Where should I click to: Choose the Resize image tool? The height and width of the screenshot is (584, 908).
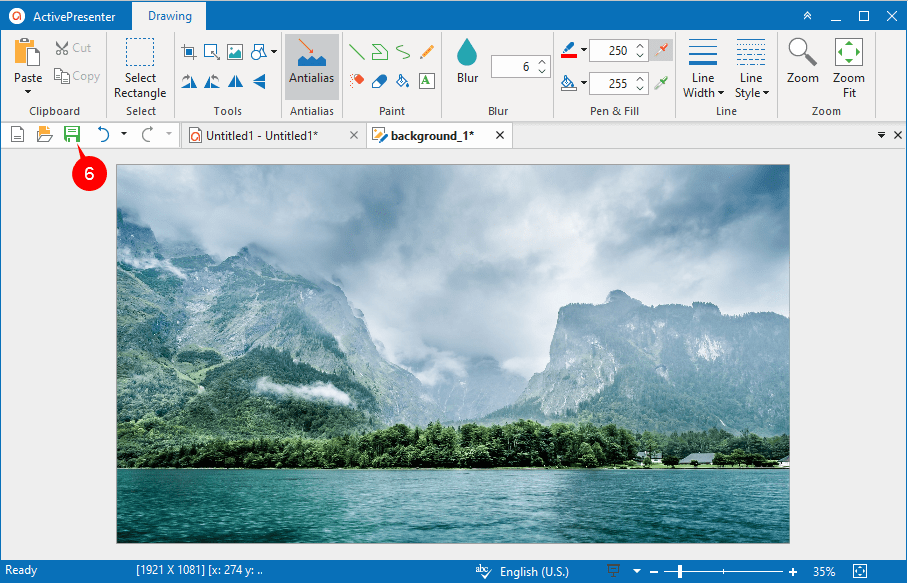coord(212,52)
